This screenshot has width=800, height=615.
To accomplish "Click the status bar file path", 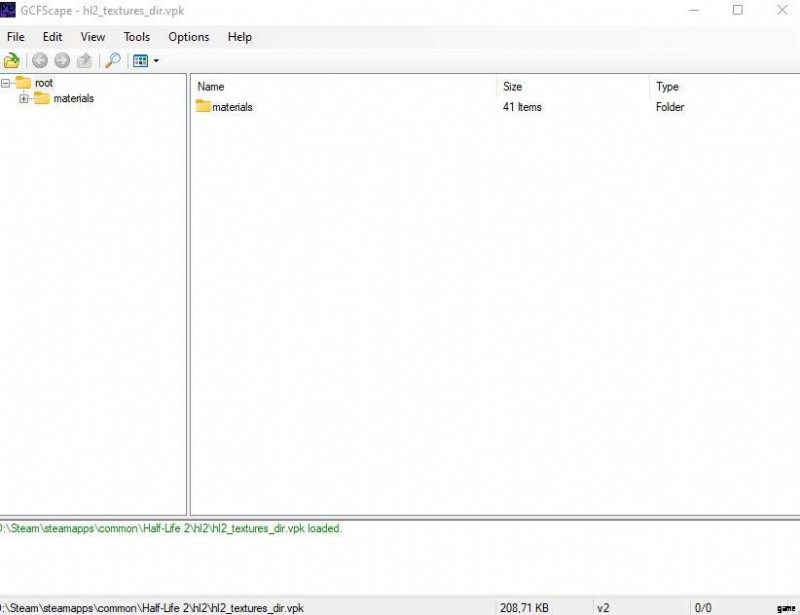I will 152,608.
